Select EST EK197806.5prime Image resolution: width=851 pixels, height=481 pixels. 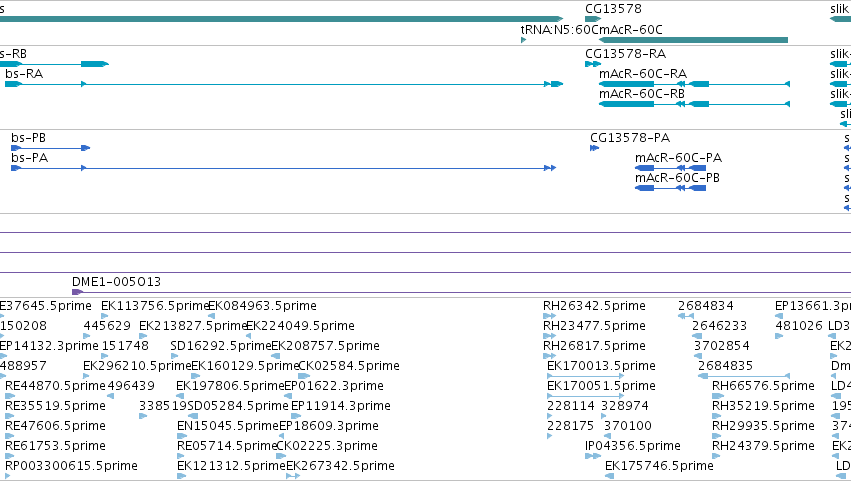pos(230,386)
